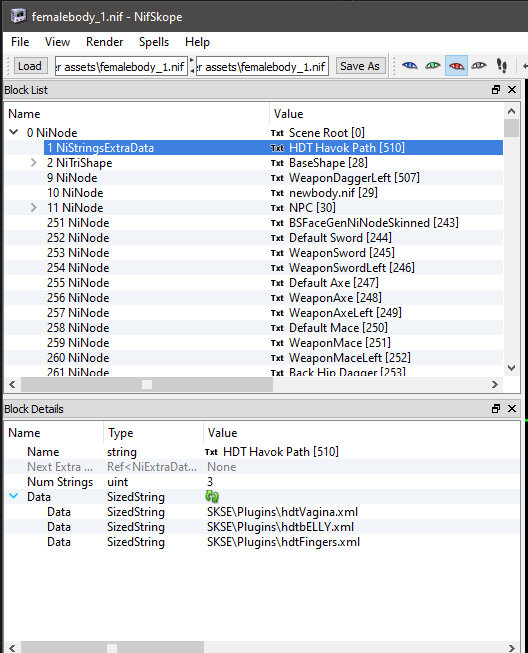The width and height of the screenshot is (528, 653).
Task: Click the Txt icon beside WeaponAxeLeft [249]
Action: (x=277, y=313)
